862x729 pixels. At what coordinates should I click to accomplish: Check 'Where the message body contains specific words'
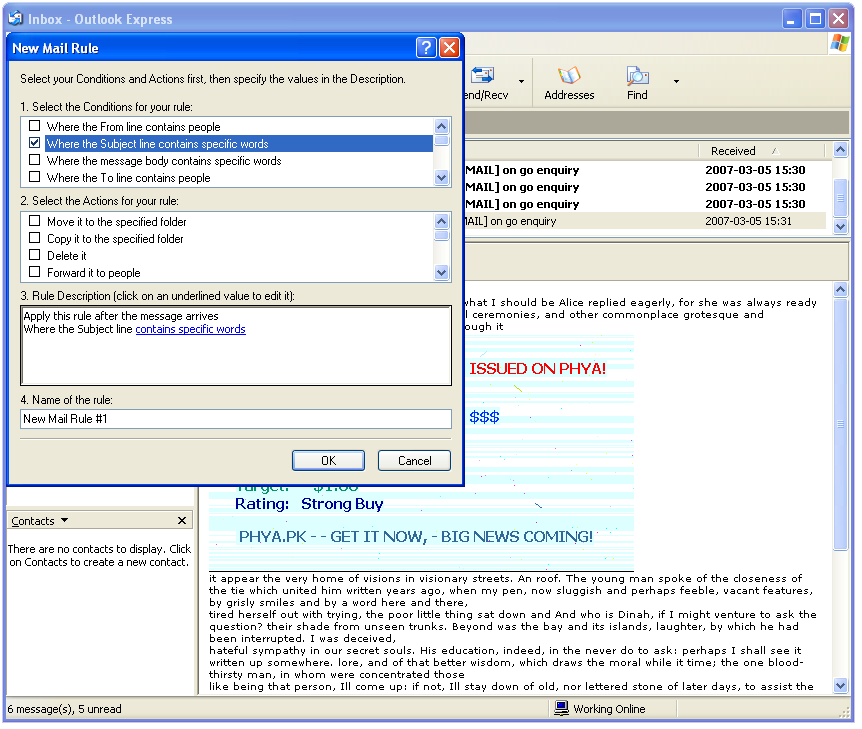[x=35, y=160]
